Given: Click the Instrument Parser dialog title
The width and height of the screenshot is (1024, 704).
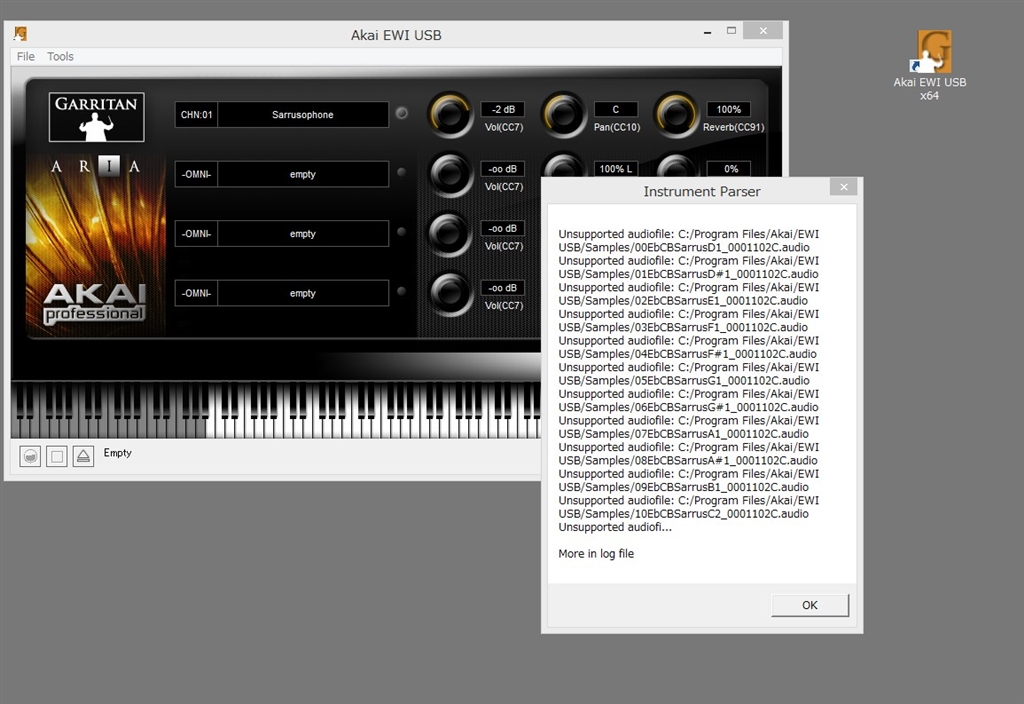Looking at the screenshot, I should tap(702, 191).
